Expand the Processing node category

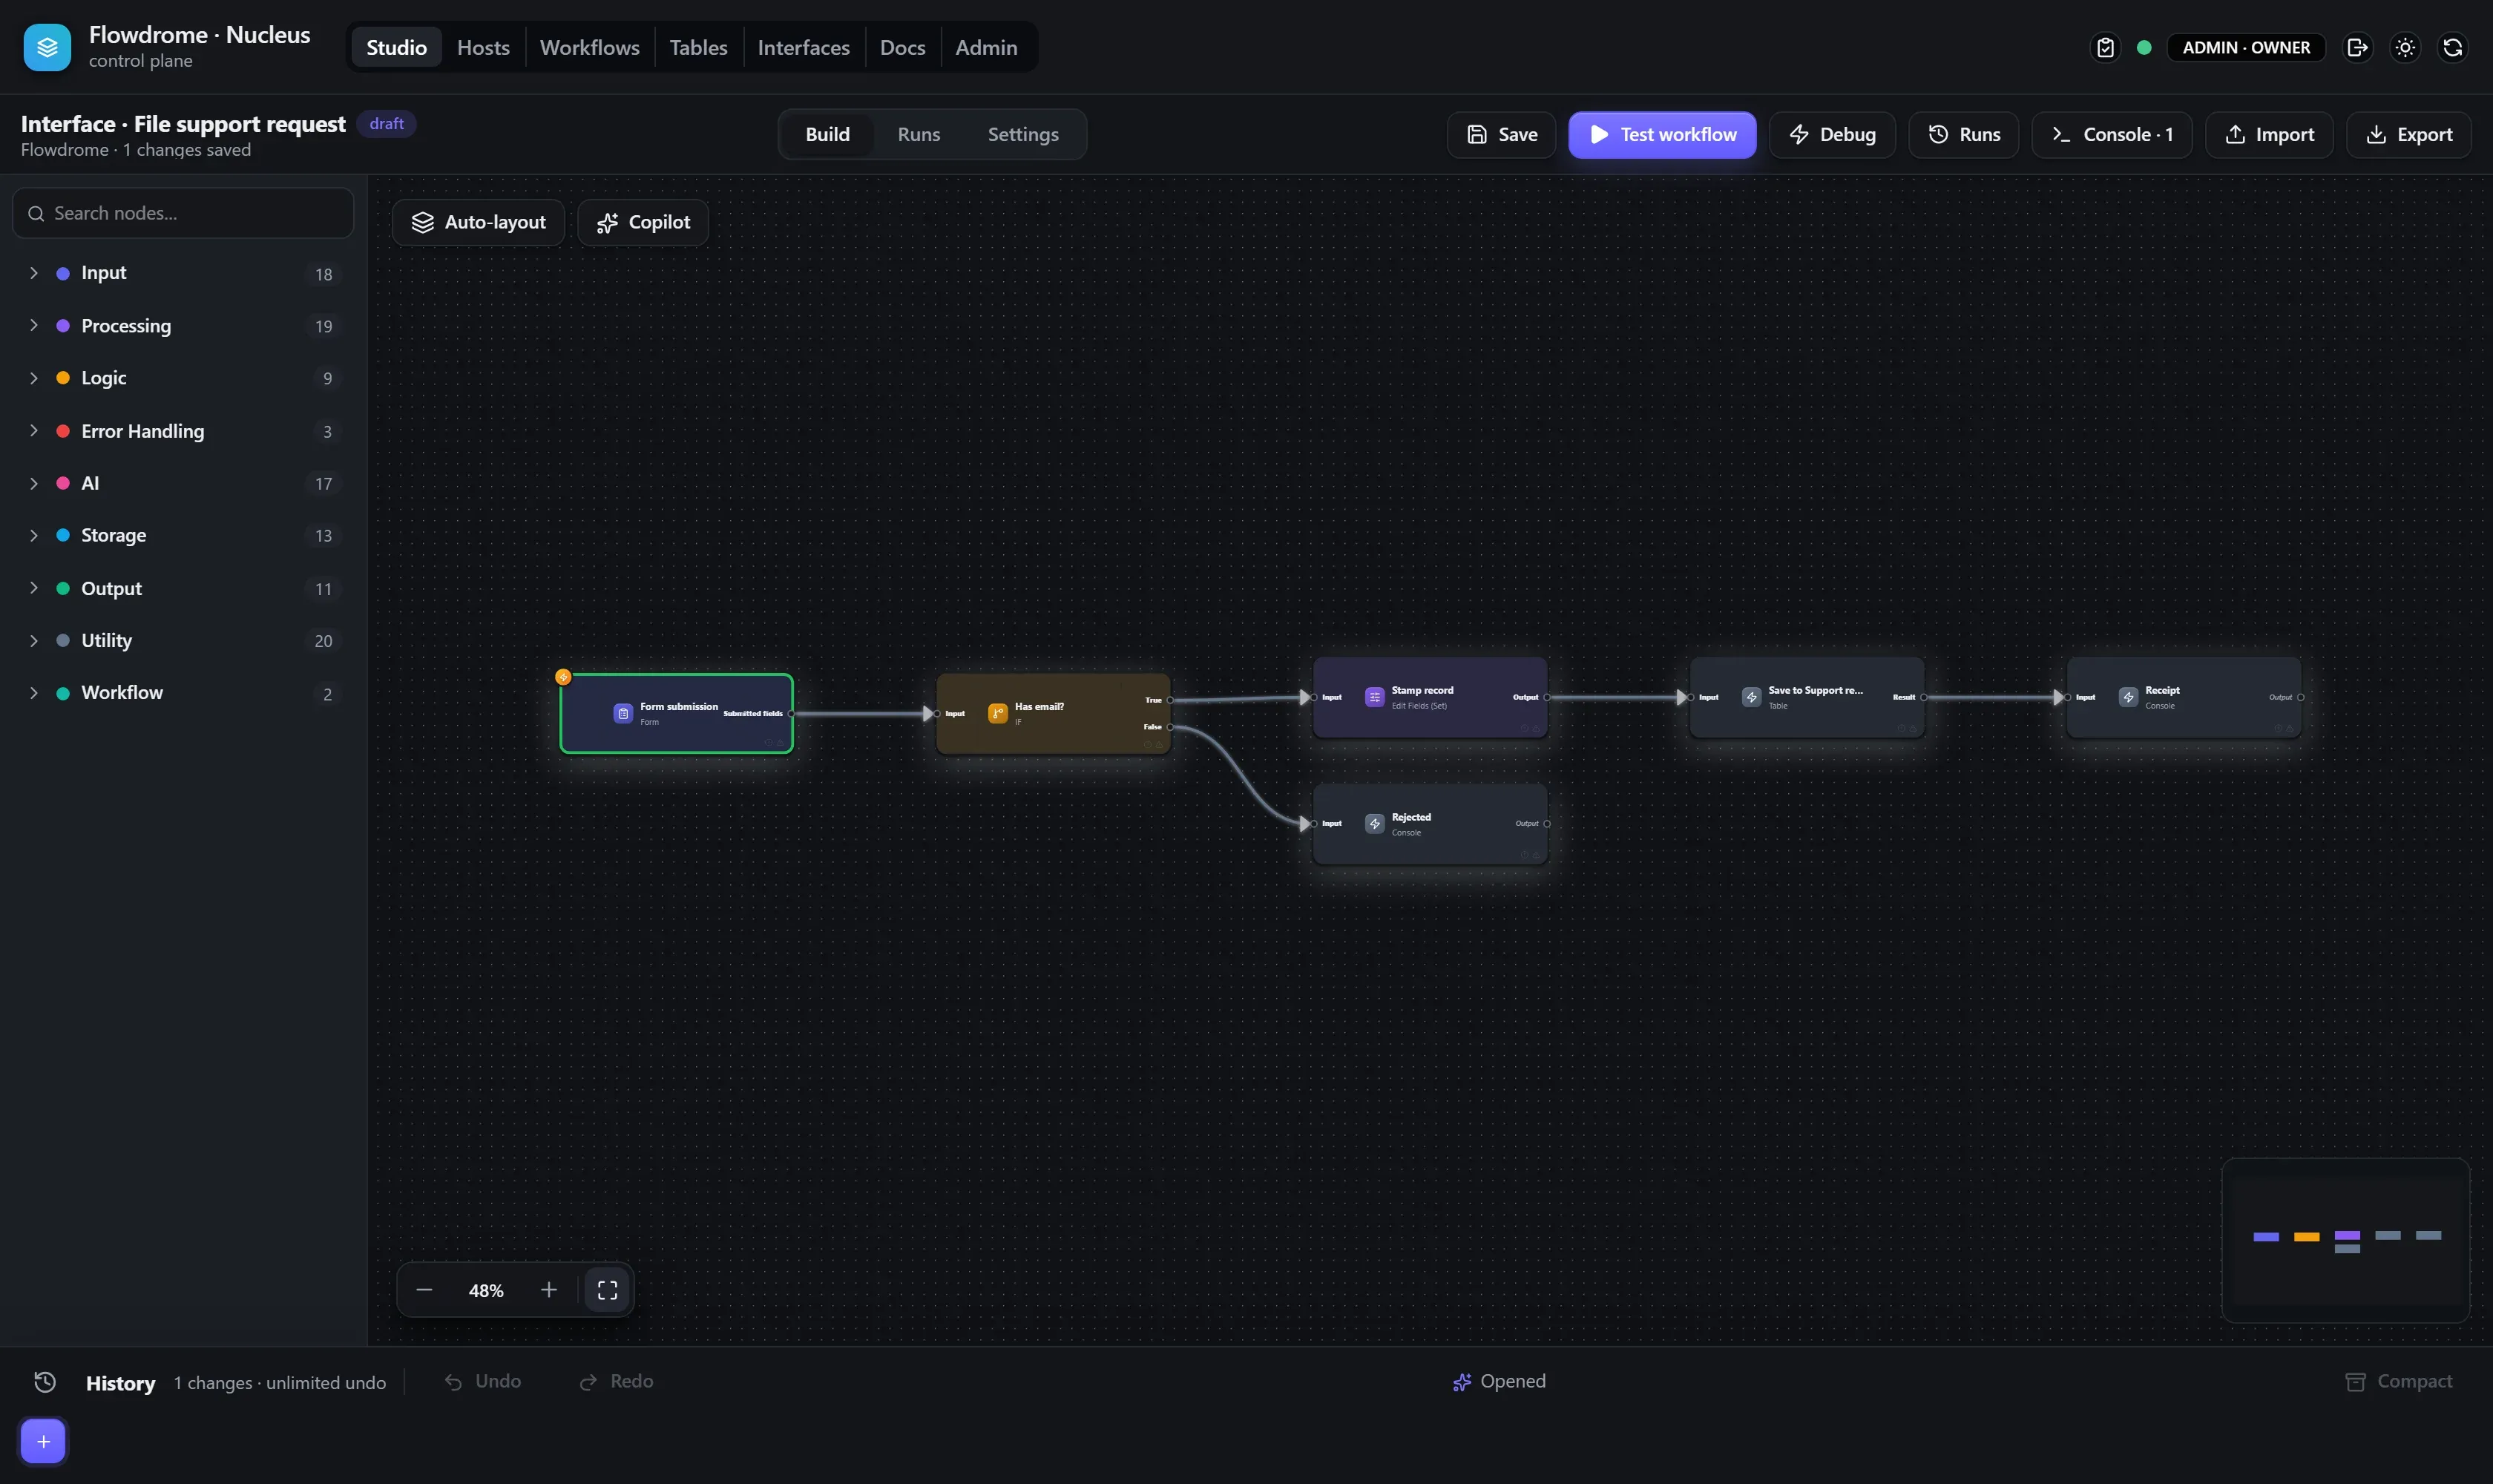(x=34, y=325)
